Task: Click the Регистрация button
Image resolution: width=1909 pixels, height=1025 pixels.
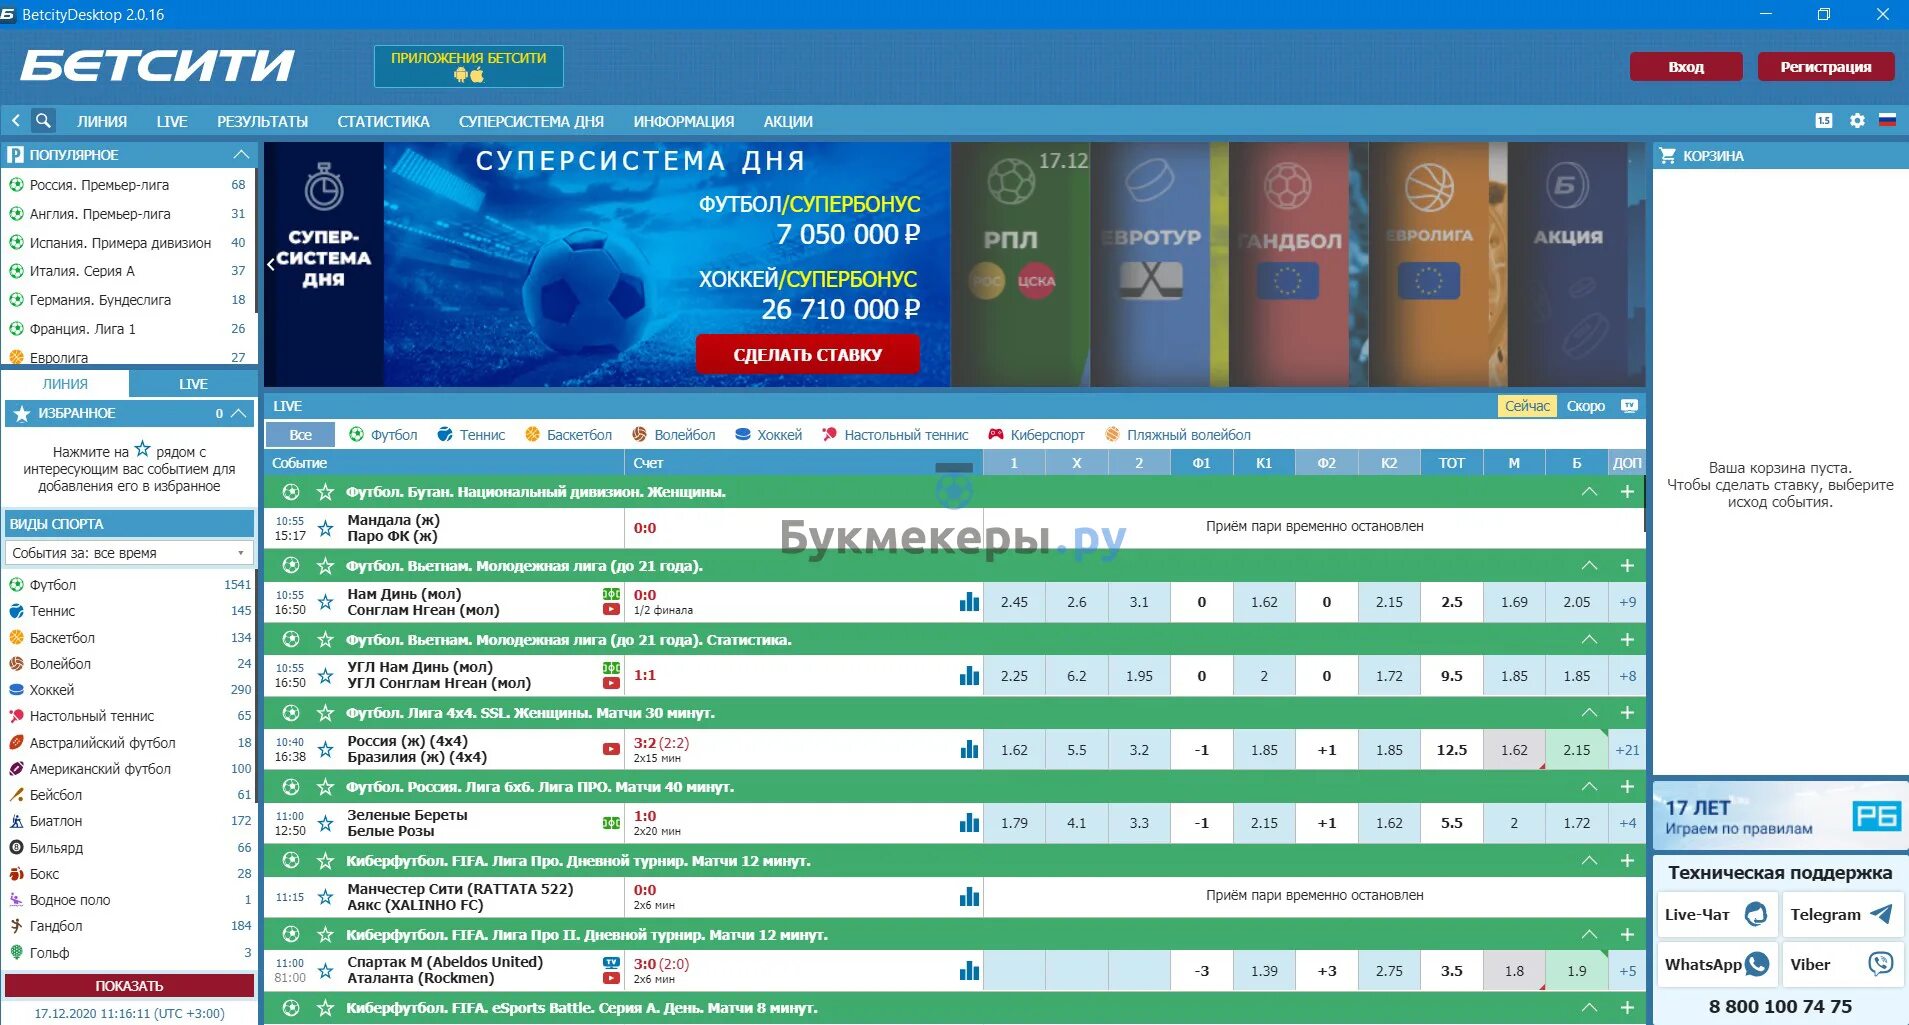Action: click(x=1825, y=67)
